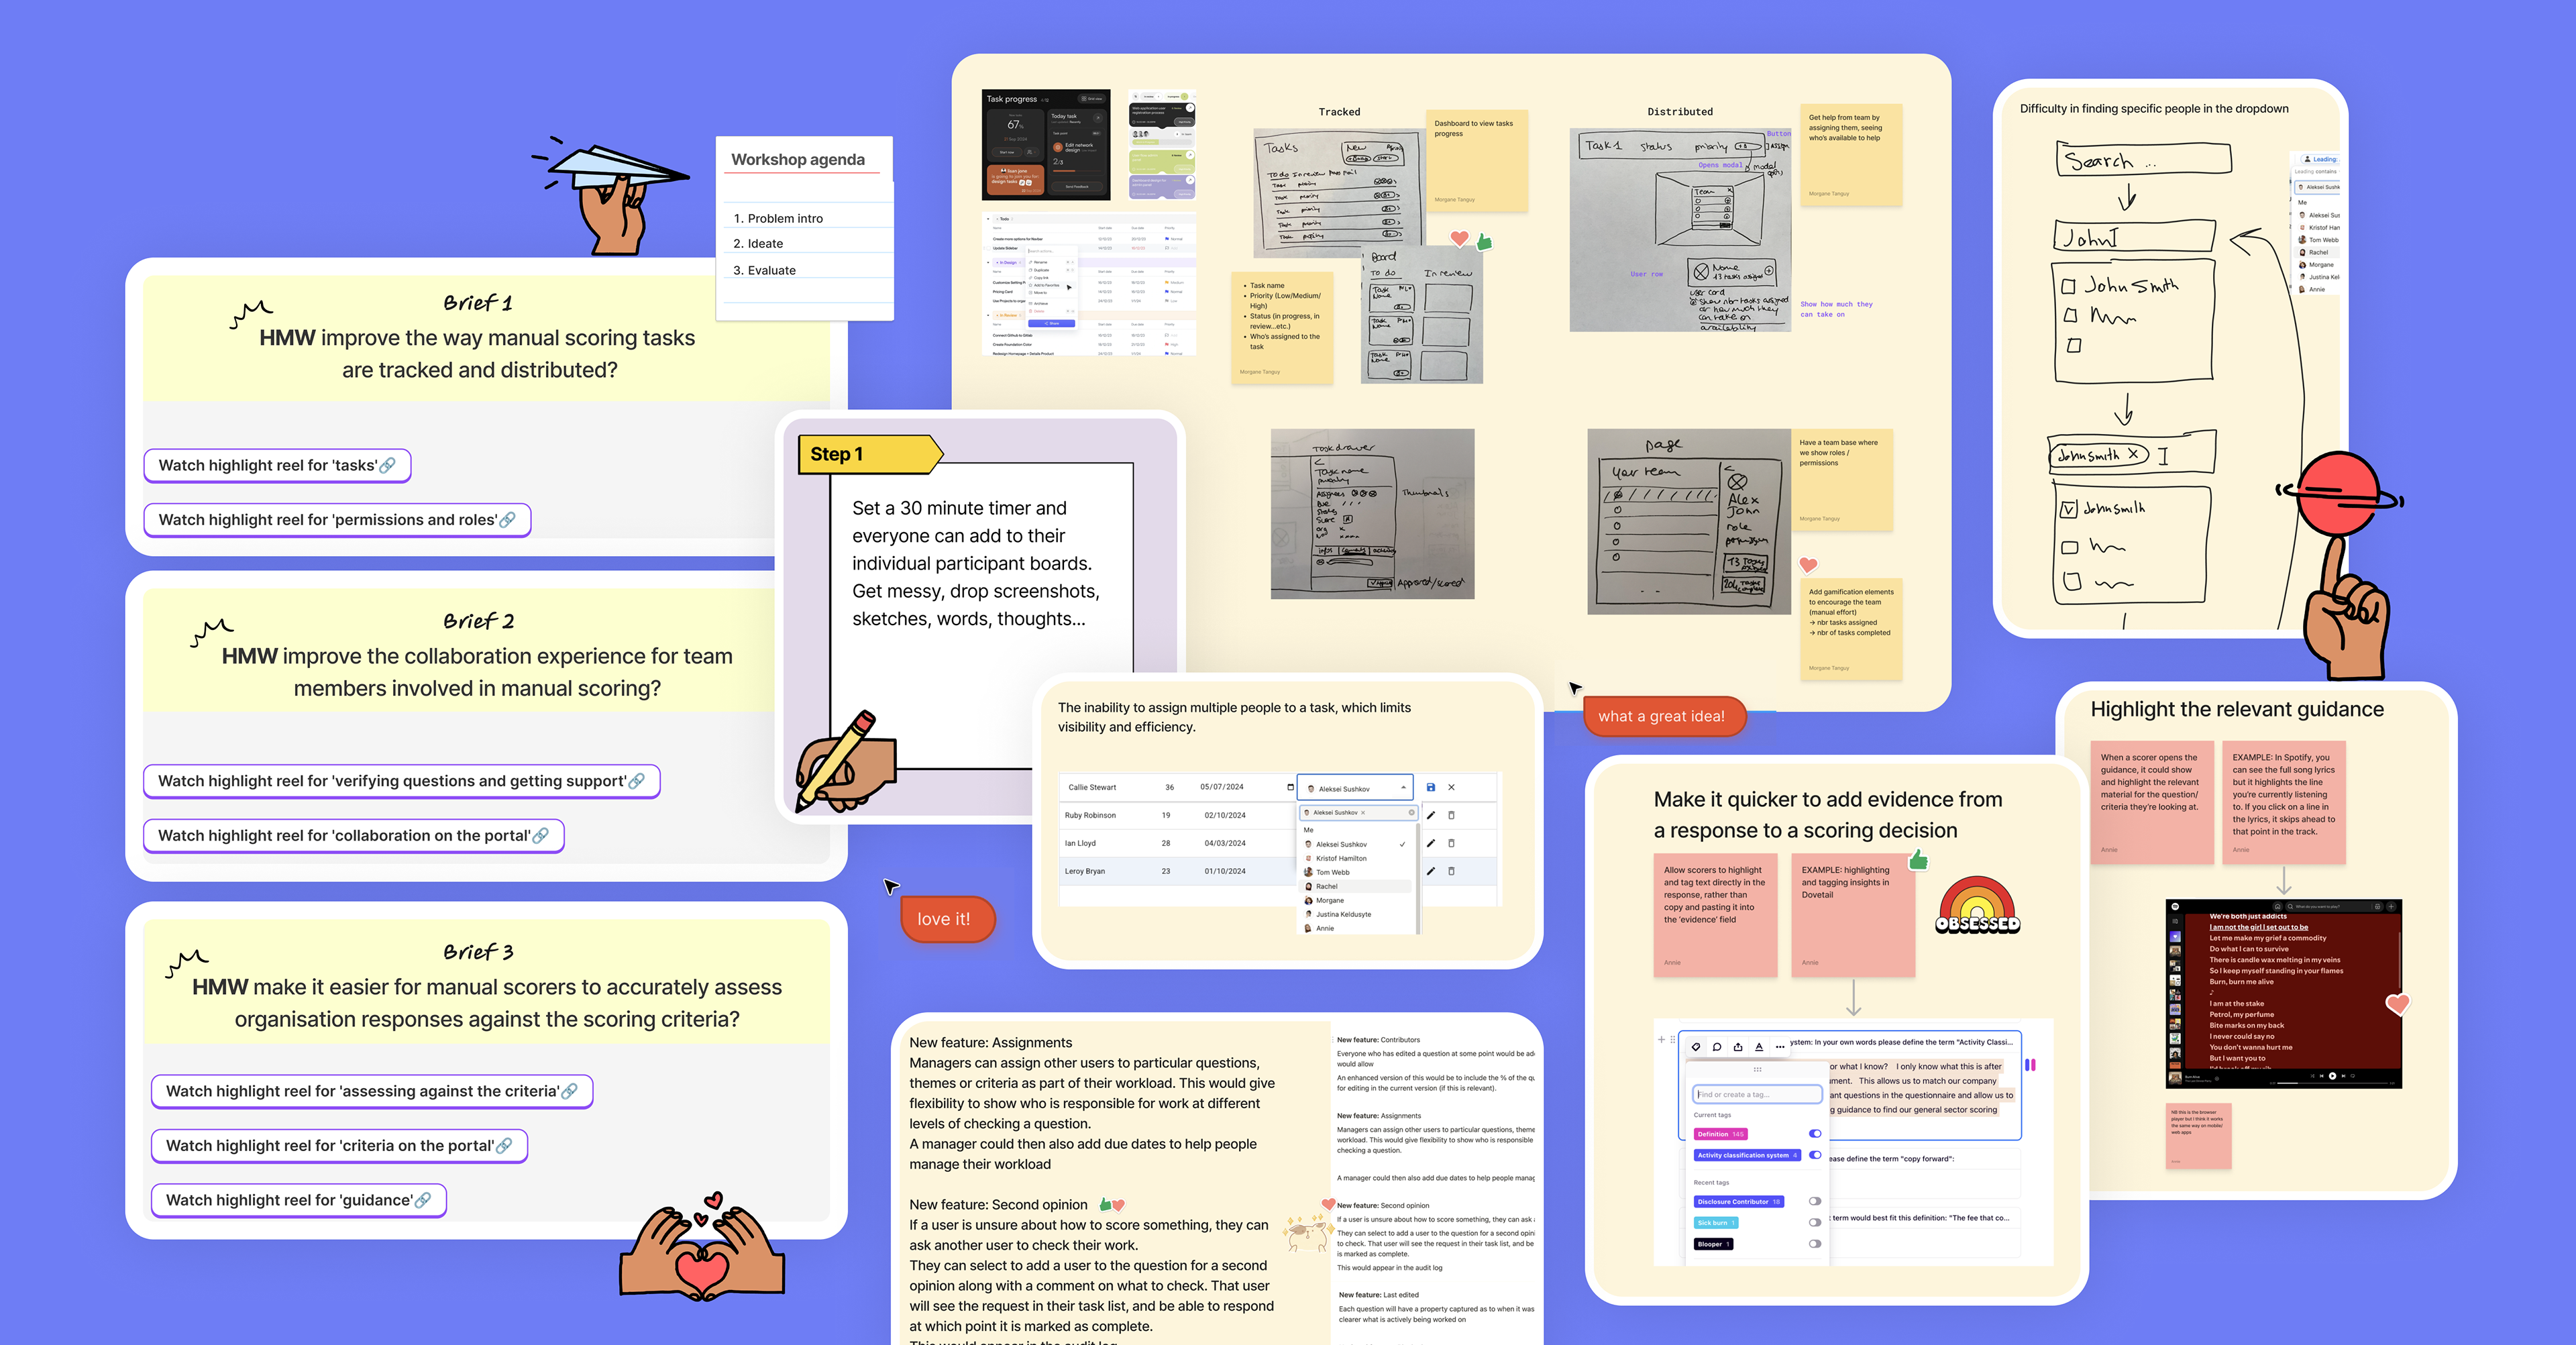Click the blue save icon in Callie Stewart row
The image size is (2576, 1345).
point(1431,788)
